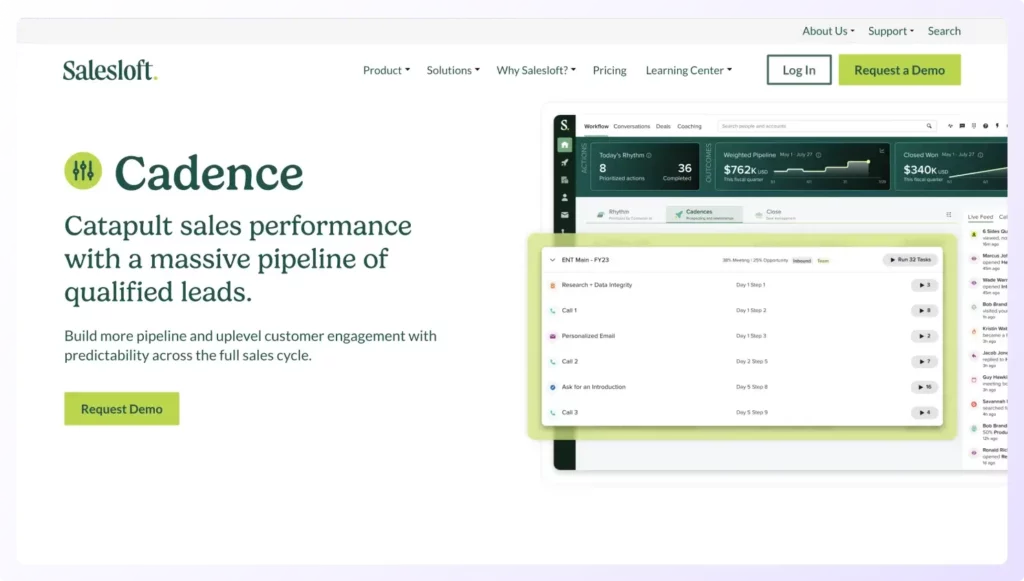Image resolution: width=1024 pixels, height=581 pixels.
Task: Open the chat bubble icon in the dashboard top bar
Action: coord(962,126)
